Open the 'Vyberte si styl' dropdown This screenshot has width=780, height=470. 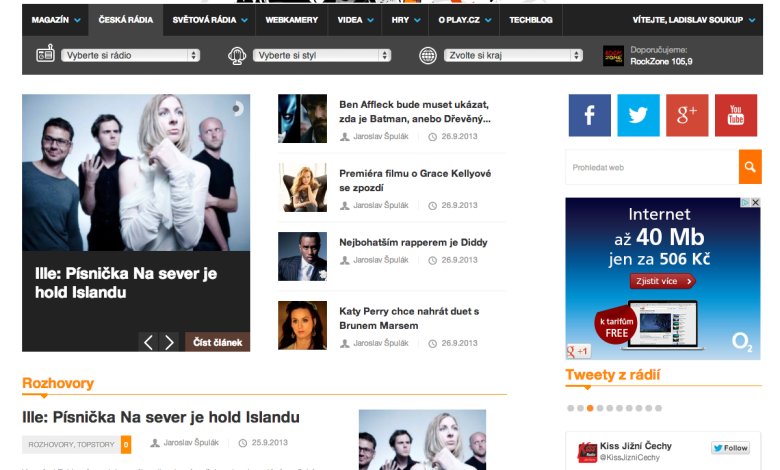point(321,56)
